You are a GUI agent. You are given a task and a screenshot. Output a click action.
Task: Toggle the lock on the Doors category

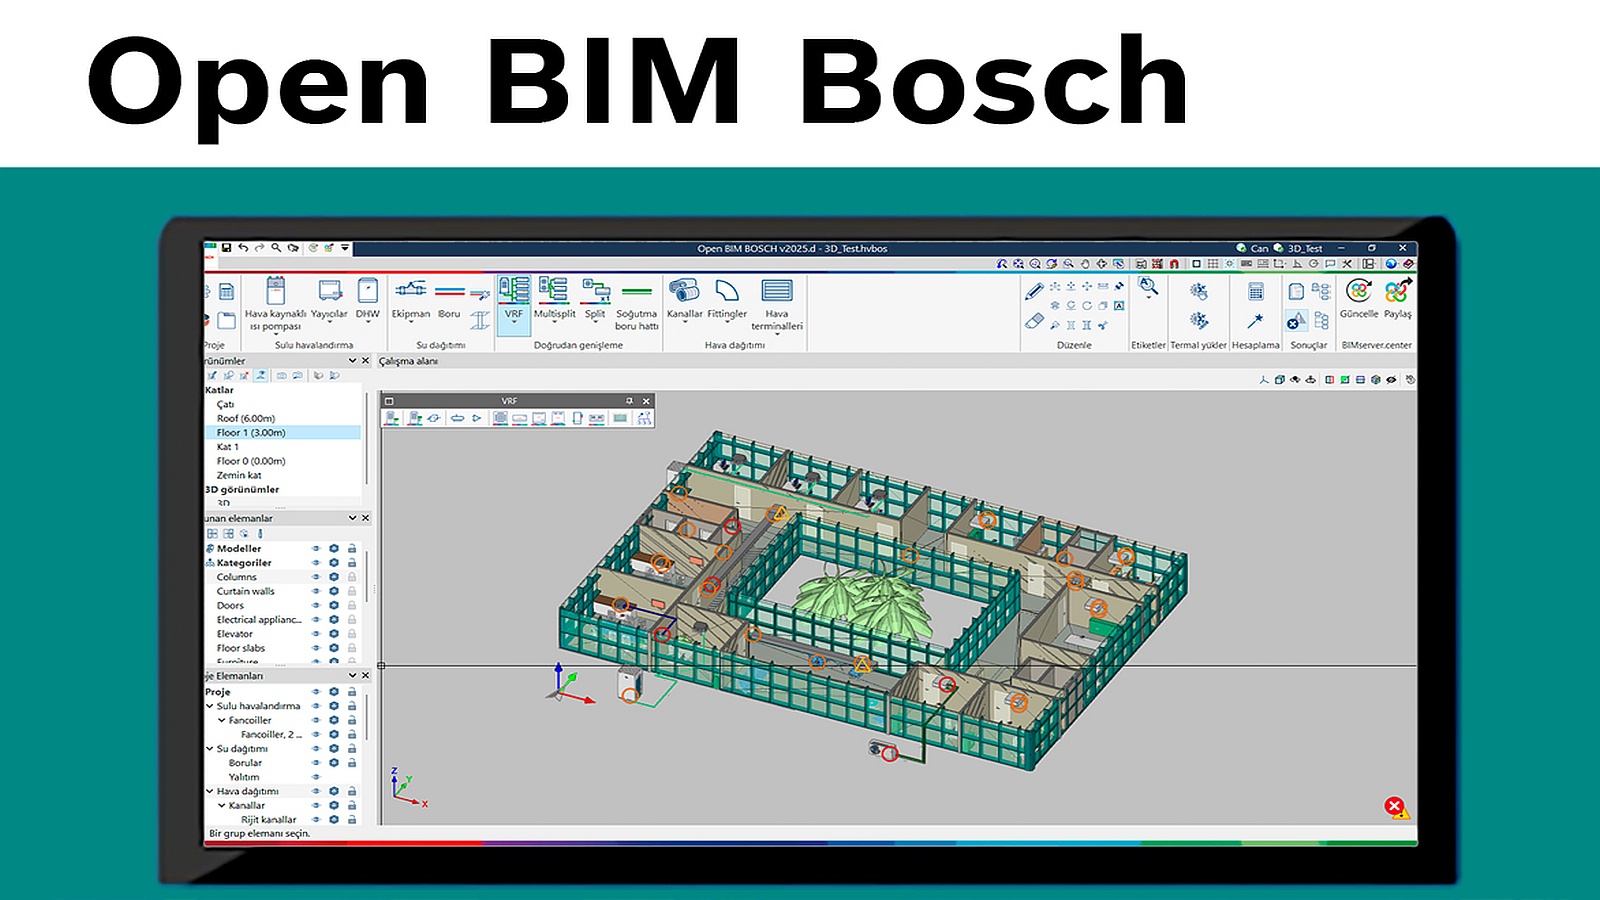coord(352,606)
